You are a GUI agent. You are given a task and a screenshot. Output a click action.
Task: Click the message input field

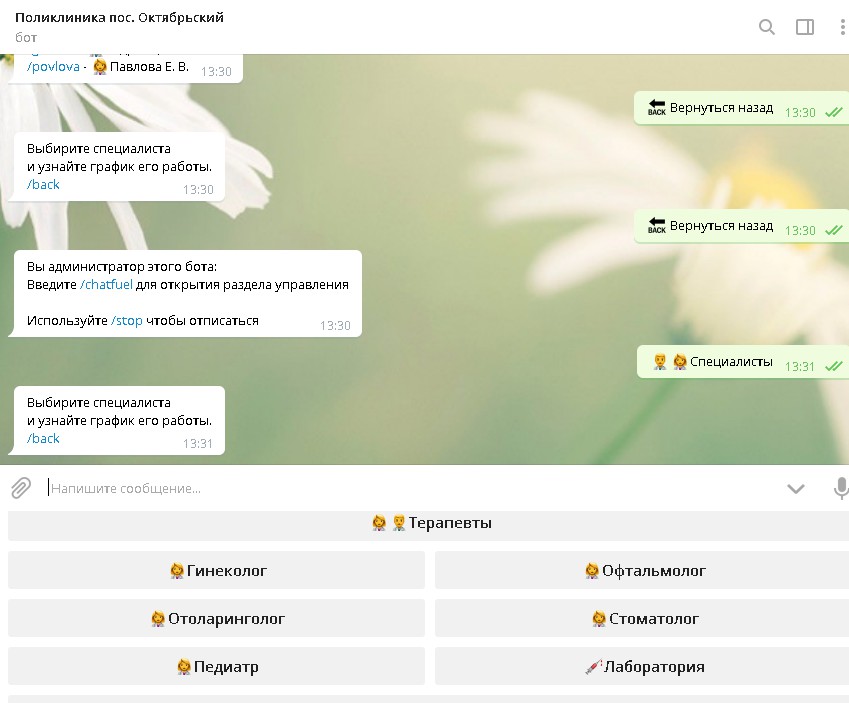tap(412, 488)
